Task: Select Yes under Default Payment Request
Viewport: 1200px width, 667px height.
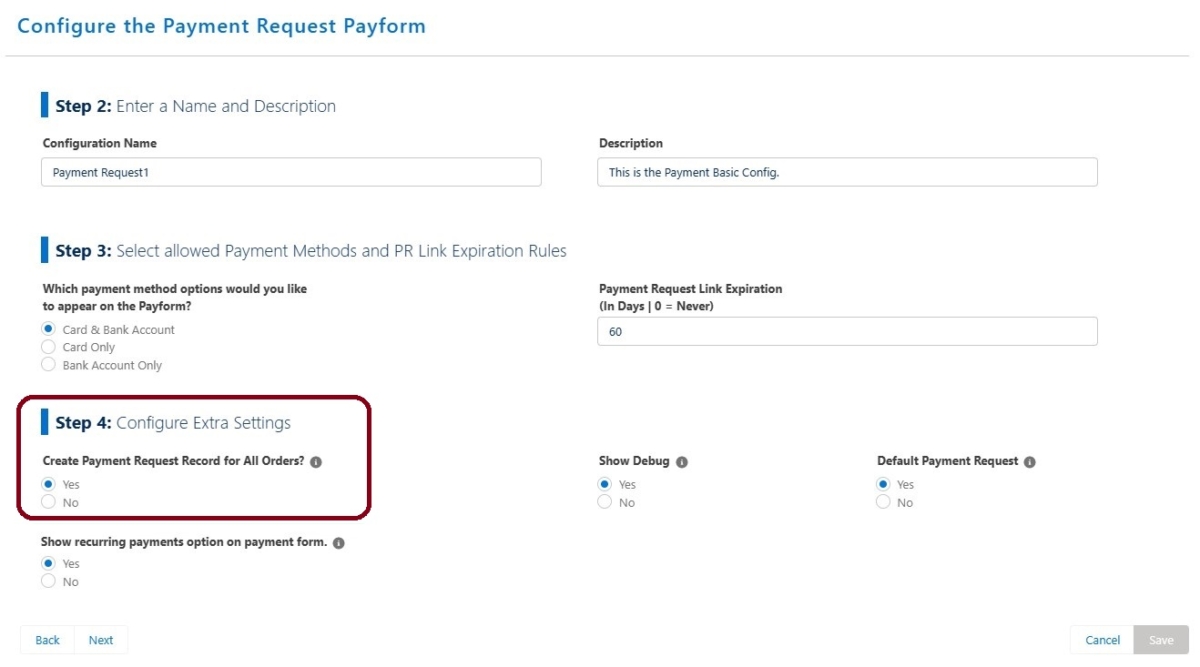Action: coord(883,483)
